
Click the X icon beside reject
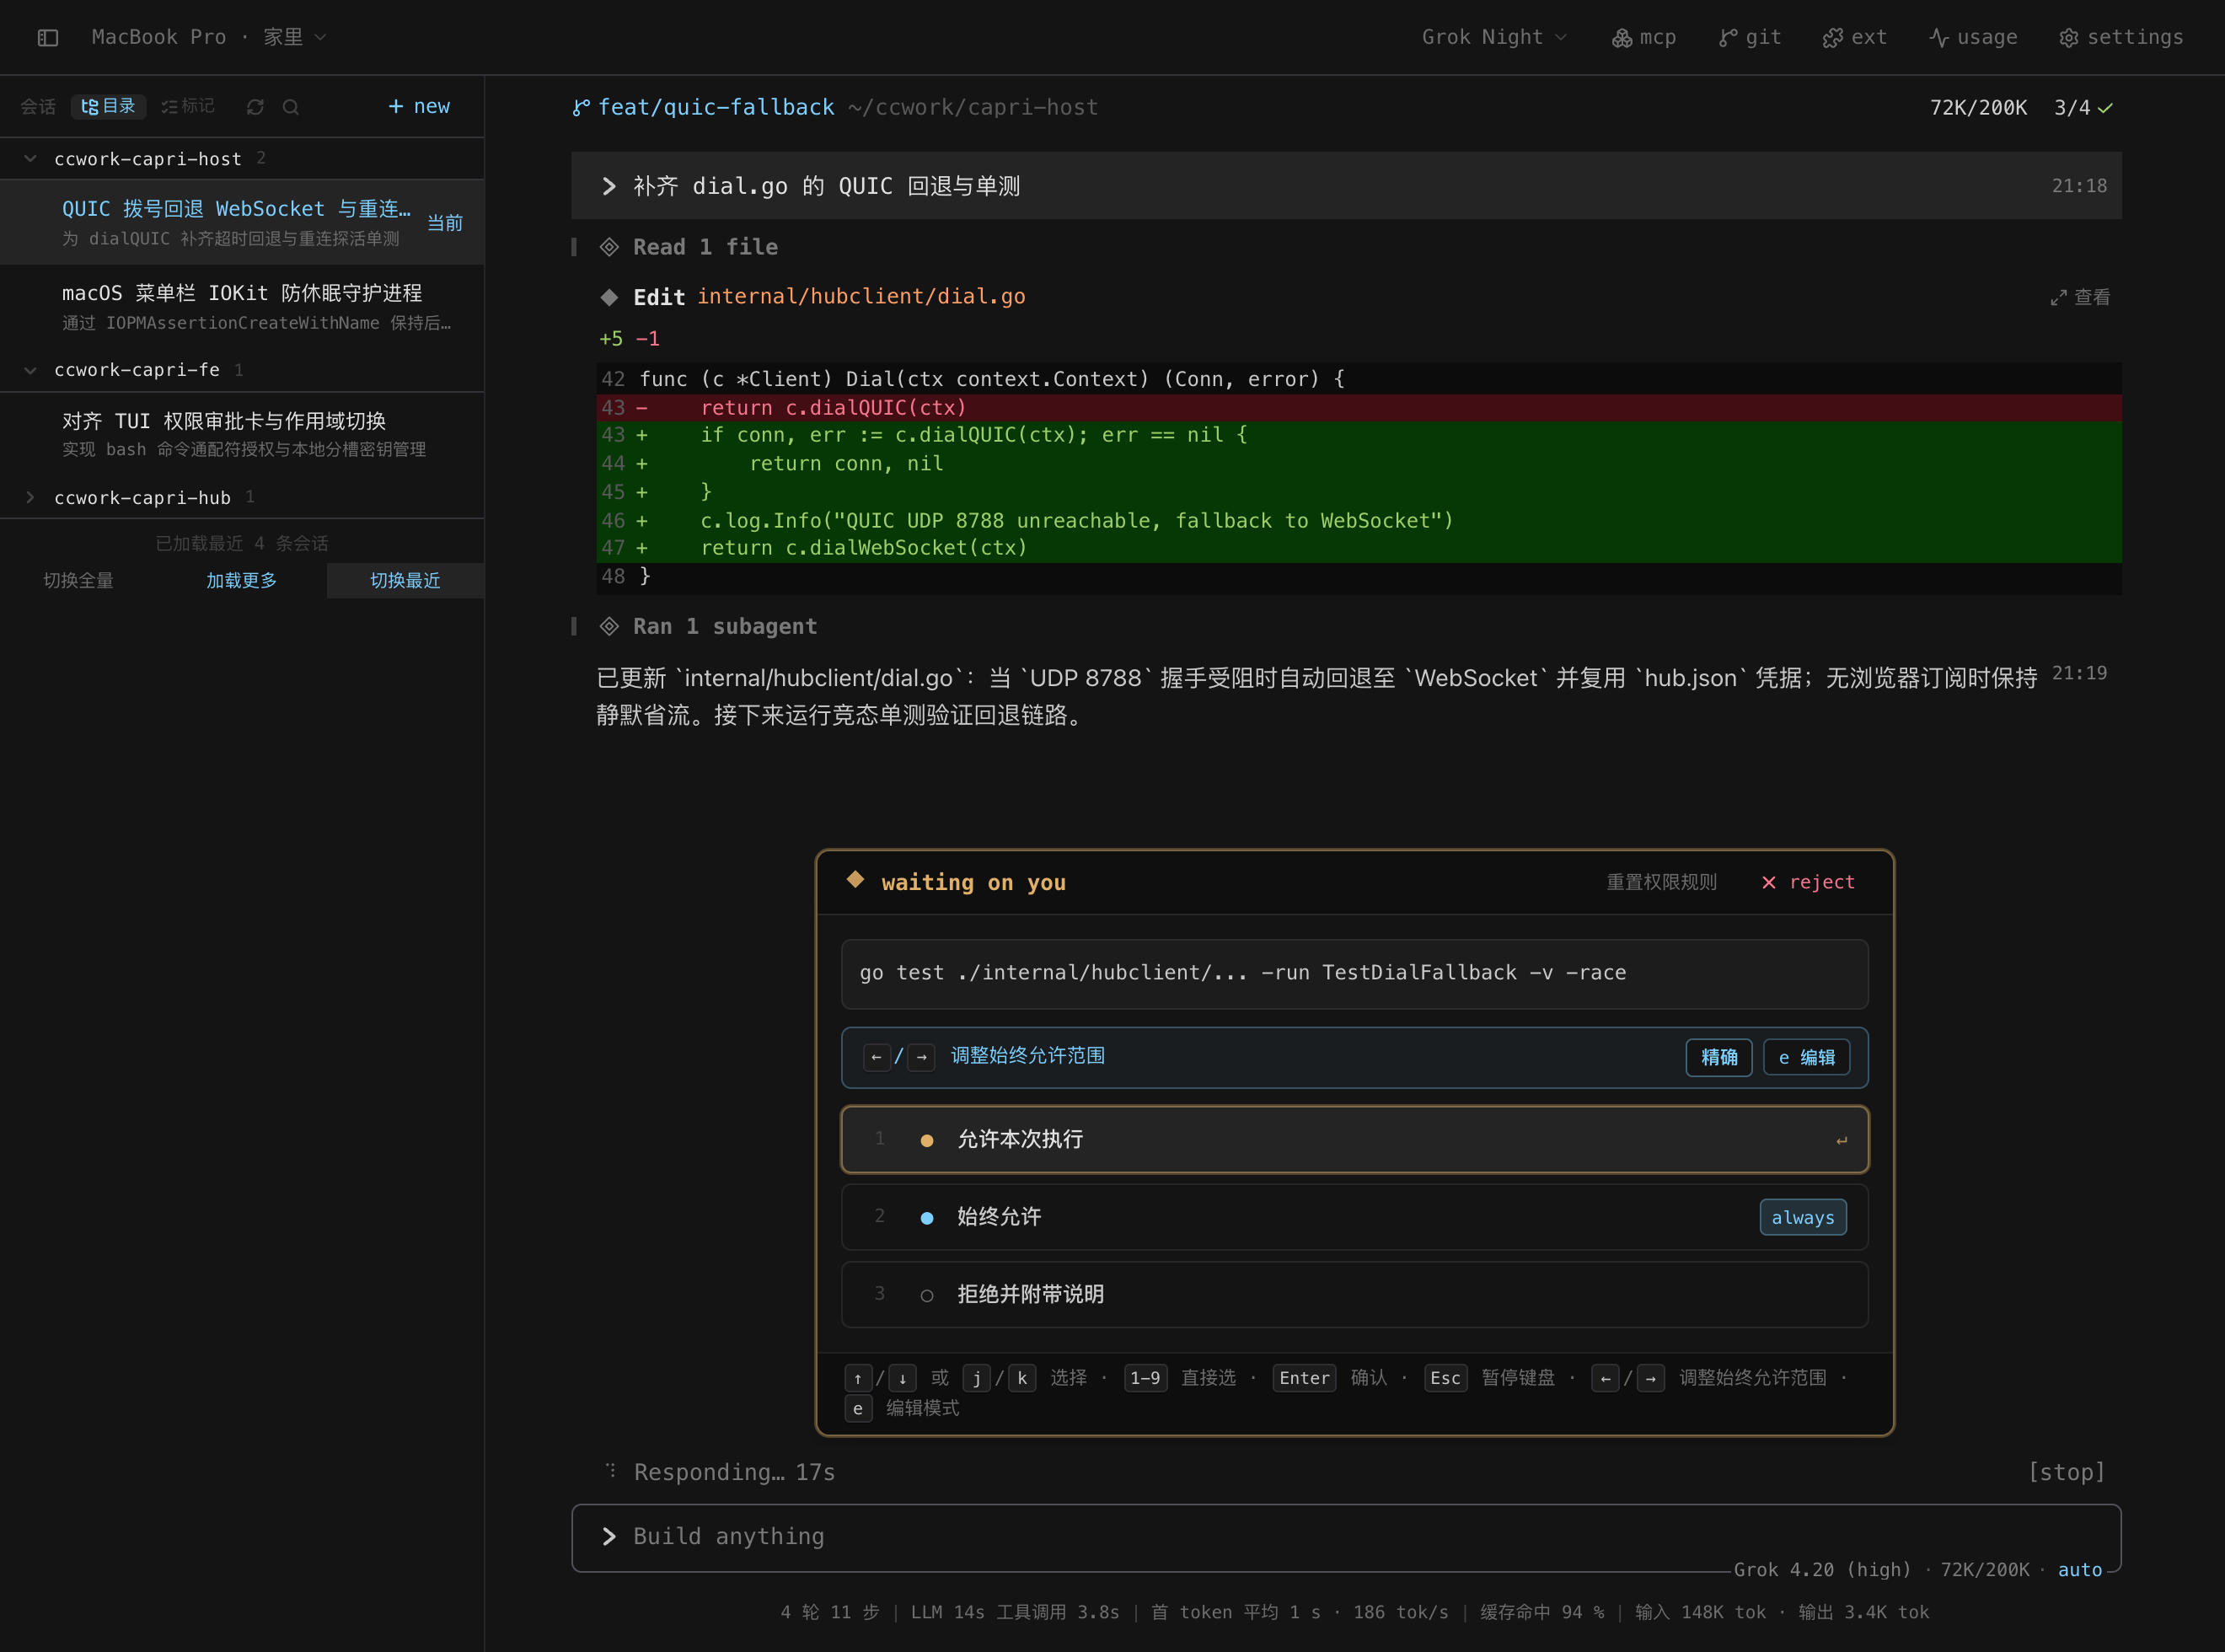point(1769,882)
